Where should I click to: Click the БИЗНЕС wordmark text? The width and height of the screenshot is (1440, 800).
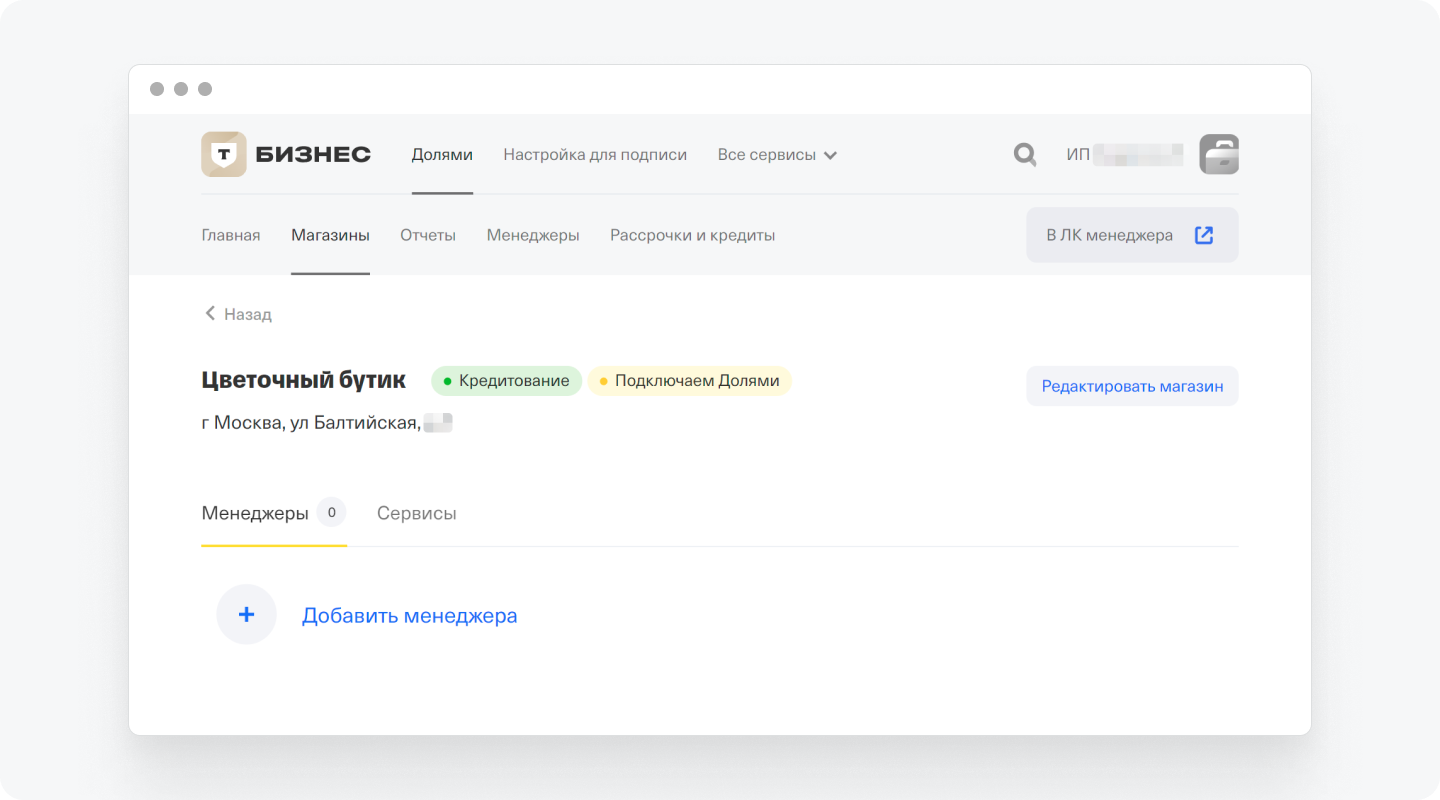313,155
